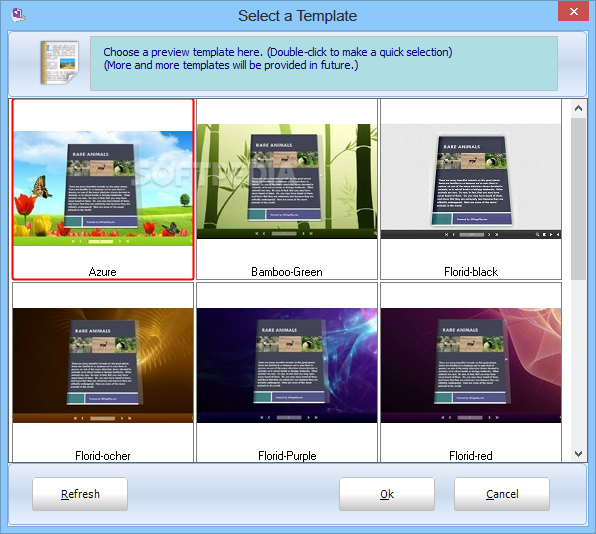Click the 'Florid-red' name label
Screen dimensions: 596x534
tap(471, 455)
